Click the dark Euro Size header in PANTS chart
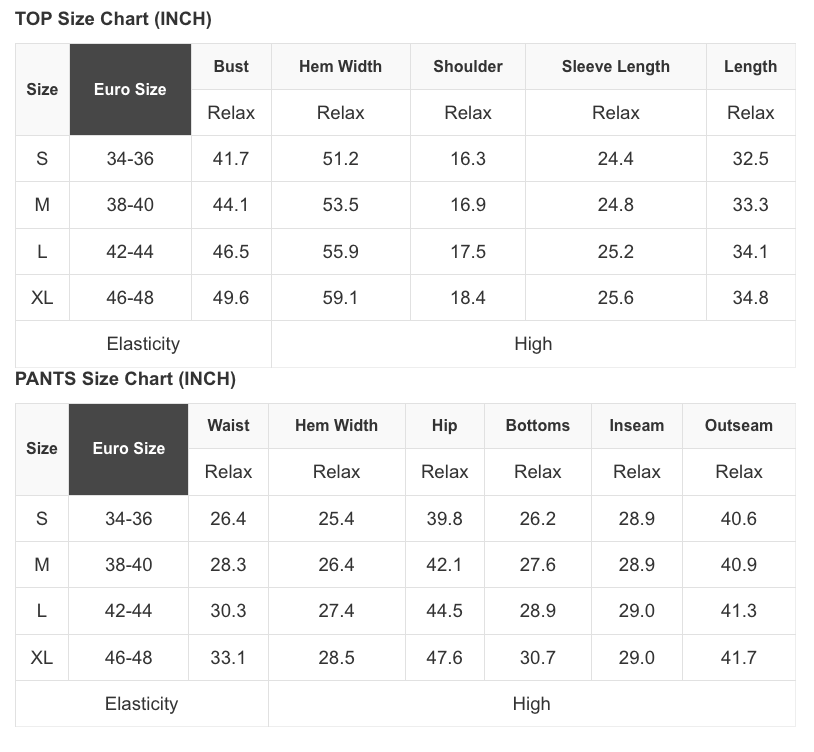814x752 pixels. click(x=129, y=449)
